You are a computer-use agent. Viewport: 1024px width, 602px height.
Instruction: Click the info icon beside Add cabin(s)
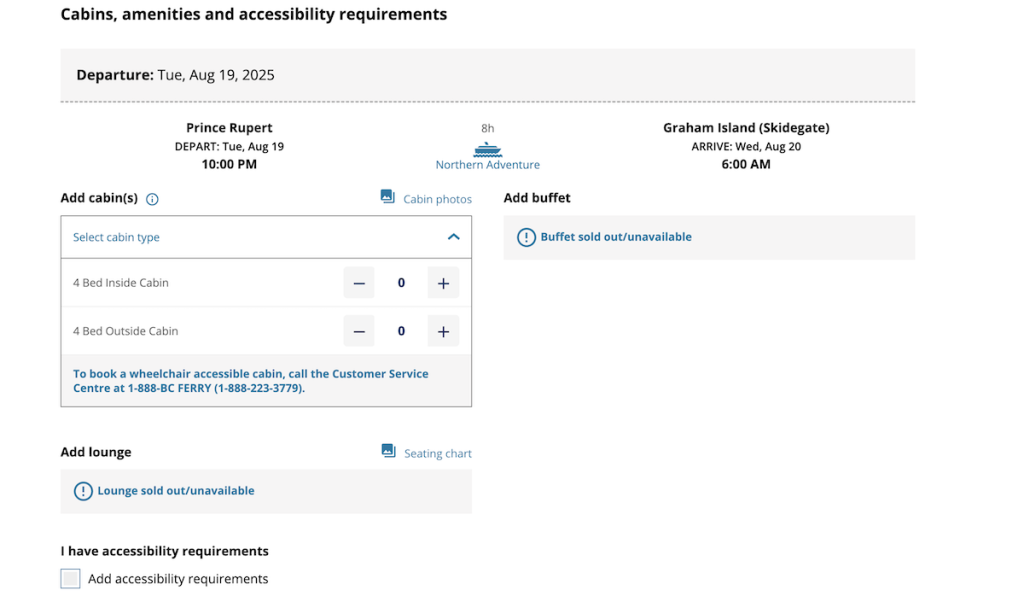[x=152, y=199]
